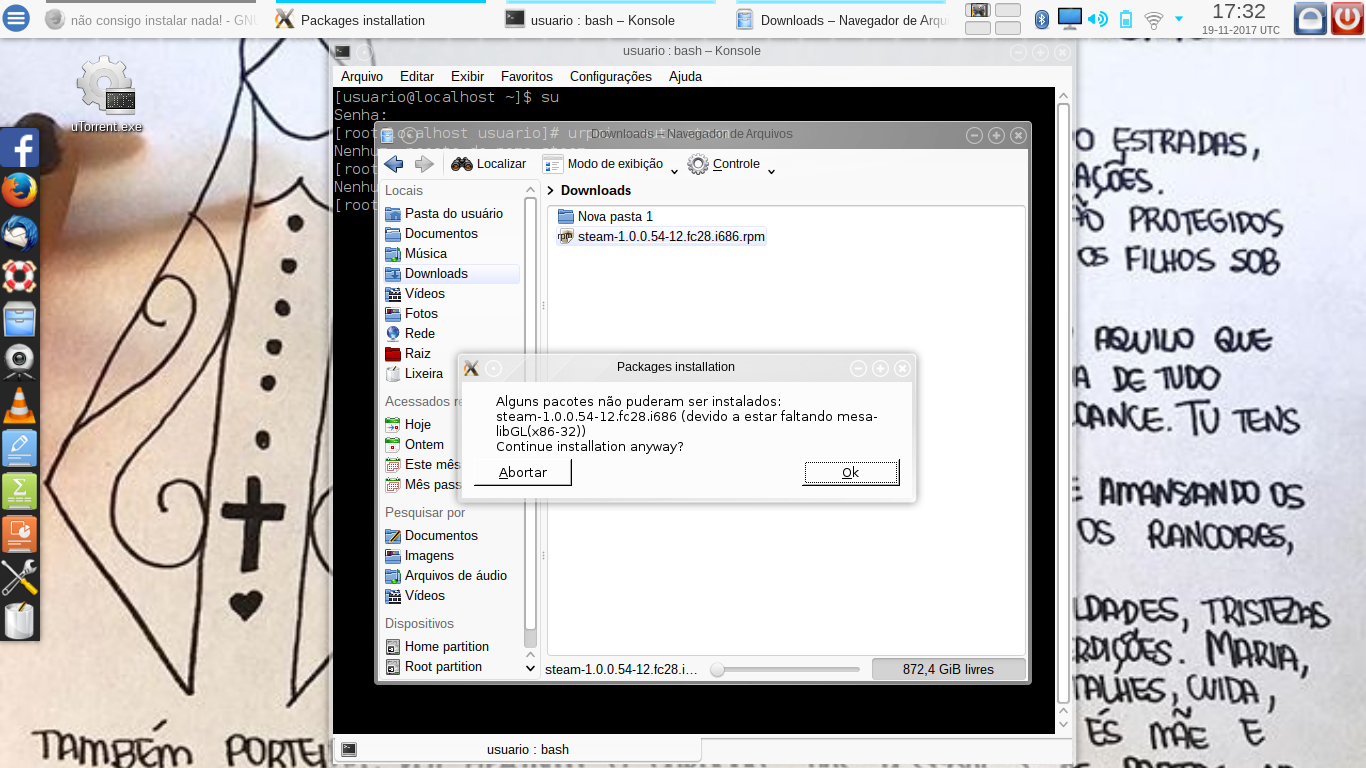Viewport: 1366px width, 768px height.
Task: Open Ajuda menu in Konsole
Action: click(685, 76)
